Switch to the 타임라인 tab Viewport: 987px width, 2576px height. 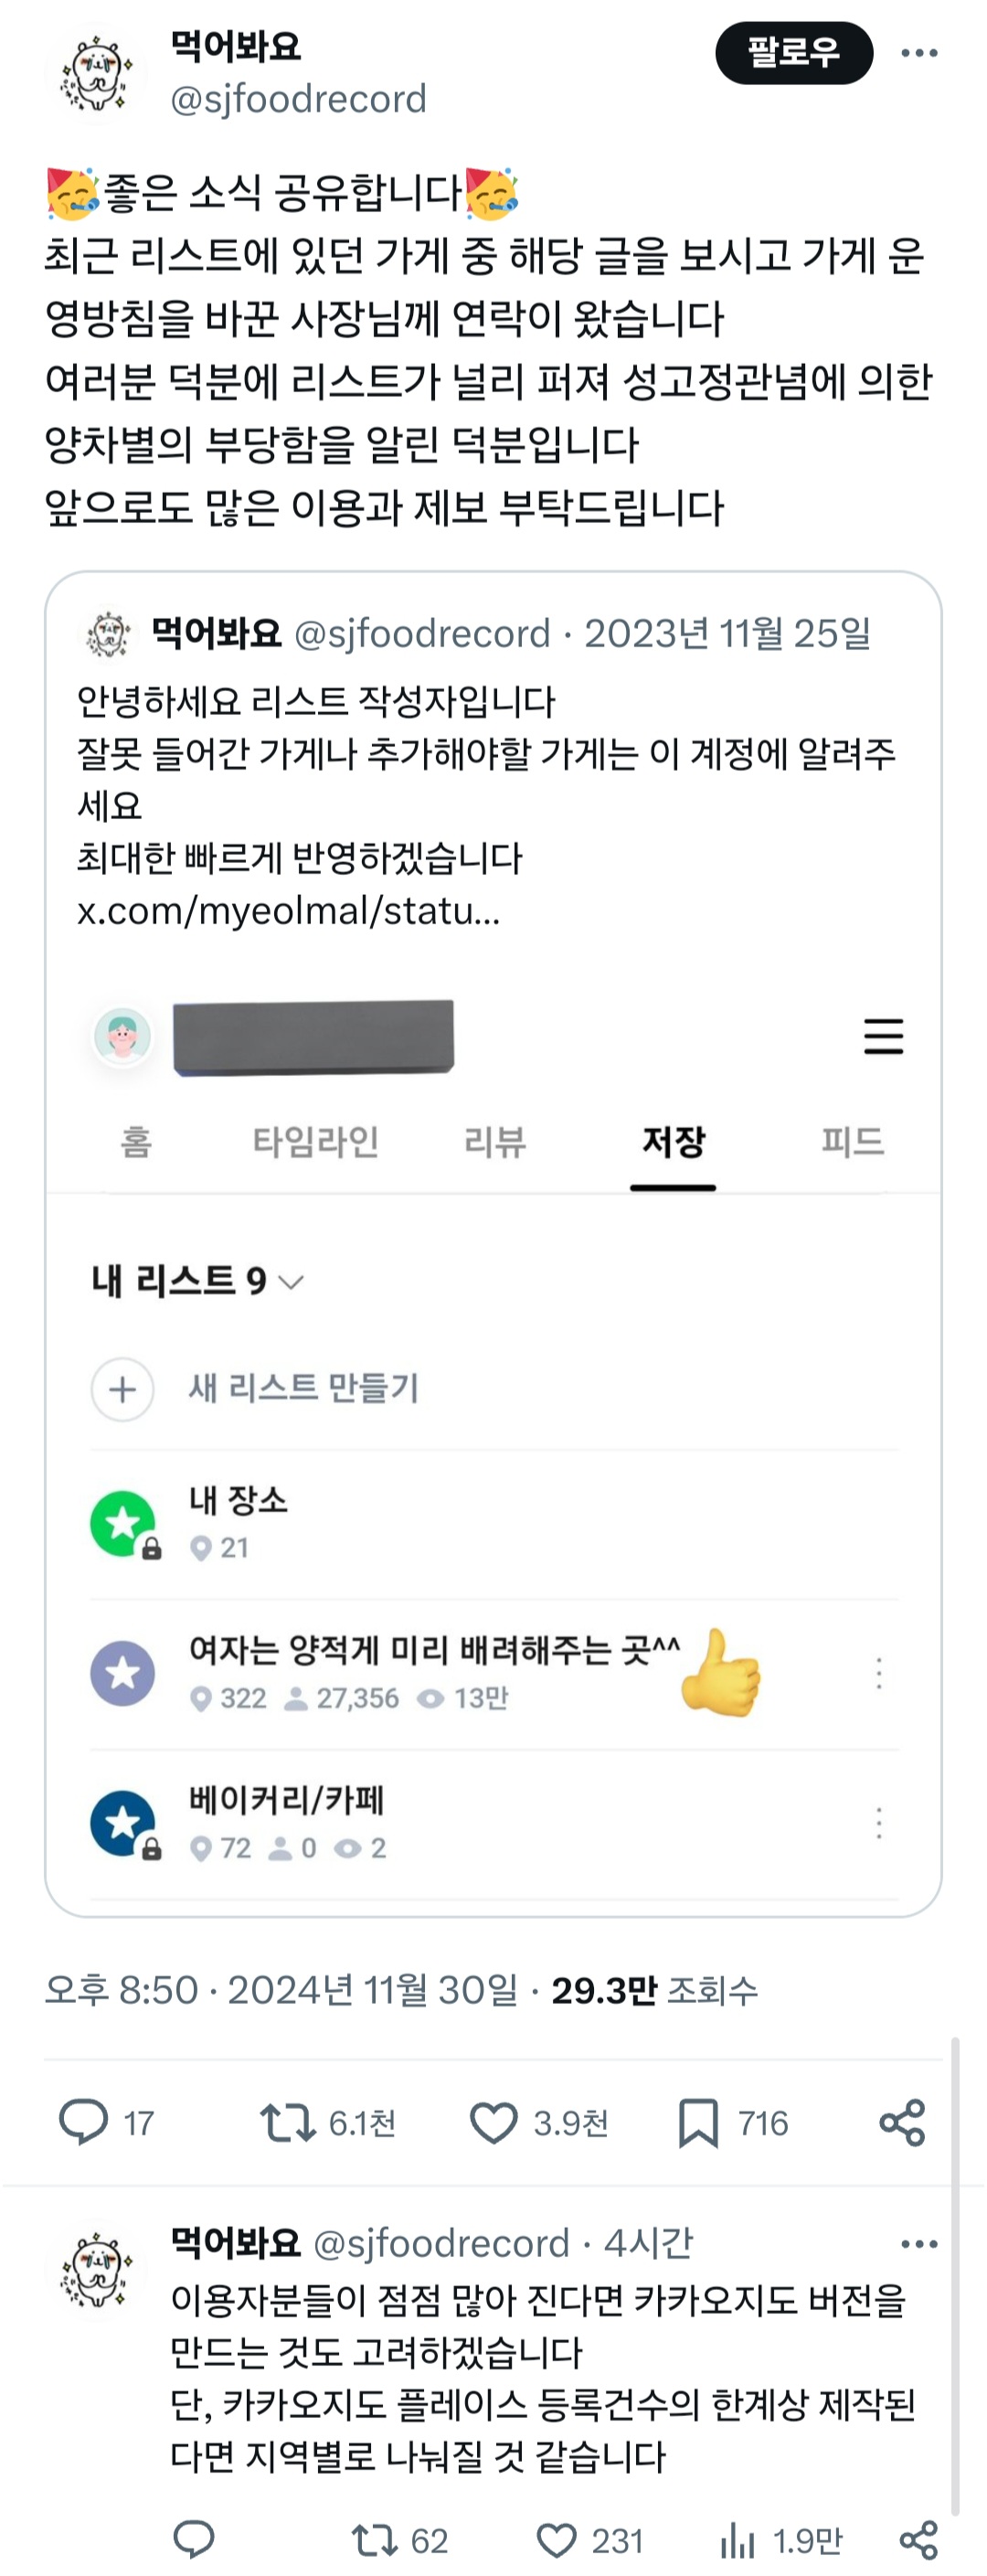pyautogui.click(x=315, y=1141)
